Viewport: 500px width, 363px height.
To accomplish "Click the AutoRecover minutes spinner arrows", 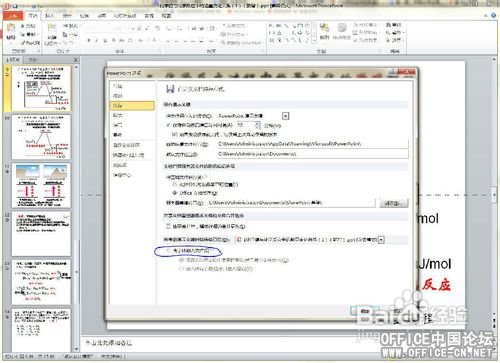I will [x=257, y=125].
